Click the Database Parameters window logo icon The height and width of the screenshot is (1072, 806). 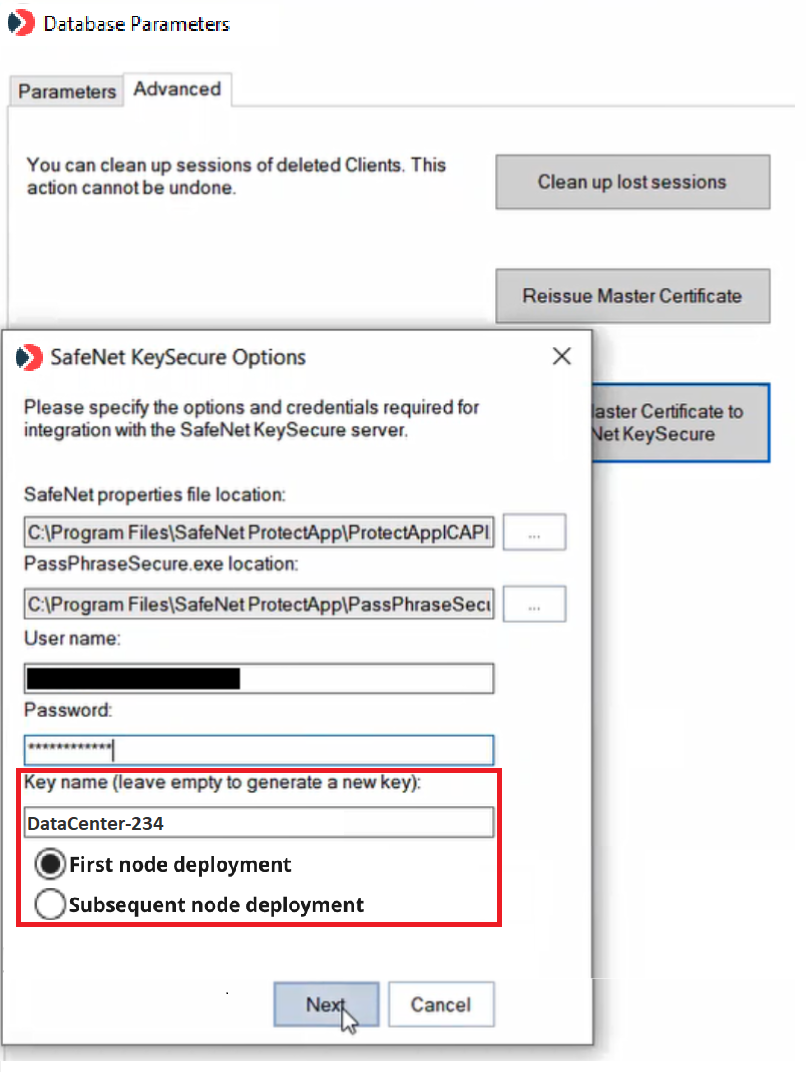pos(19,23)
